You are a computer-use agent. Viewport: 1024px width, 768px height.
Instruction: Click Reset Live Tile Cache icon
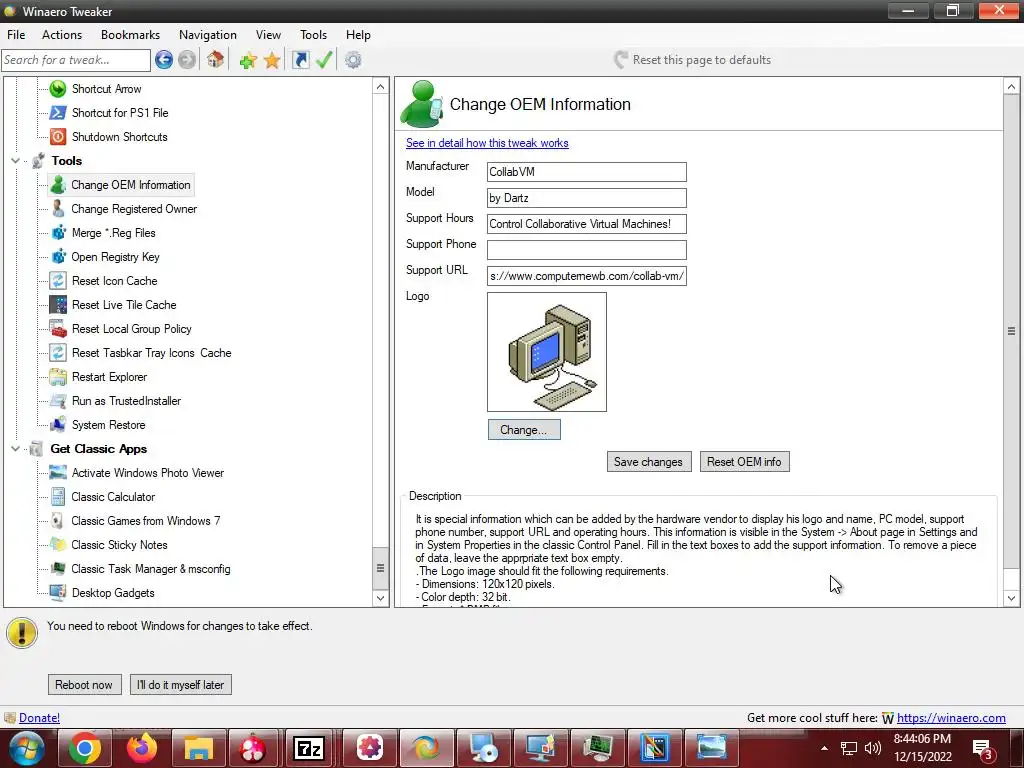click(x=58, y=305)
